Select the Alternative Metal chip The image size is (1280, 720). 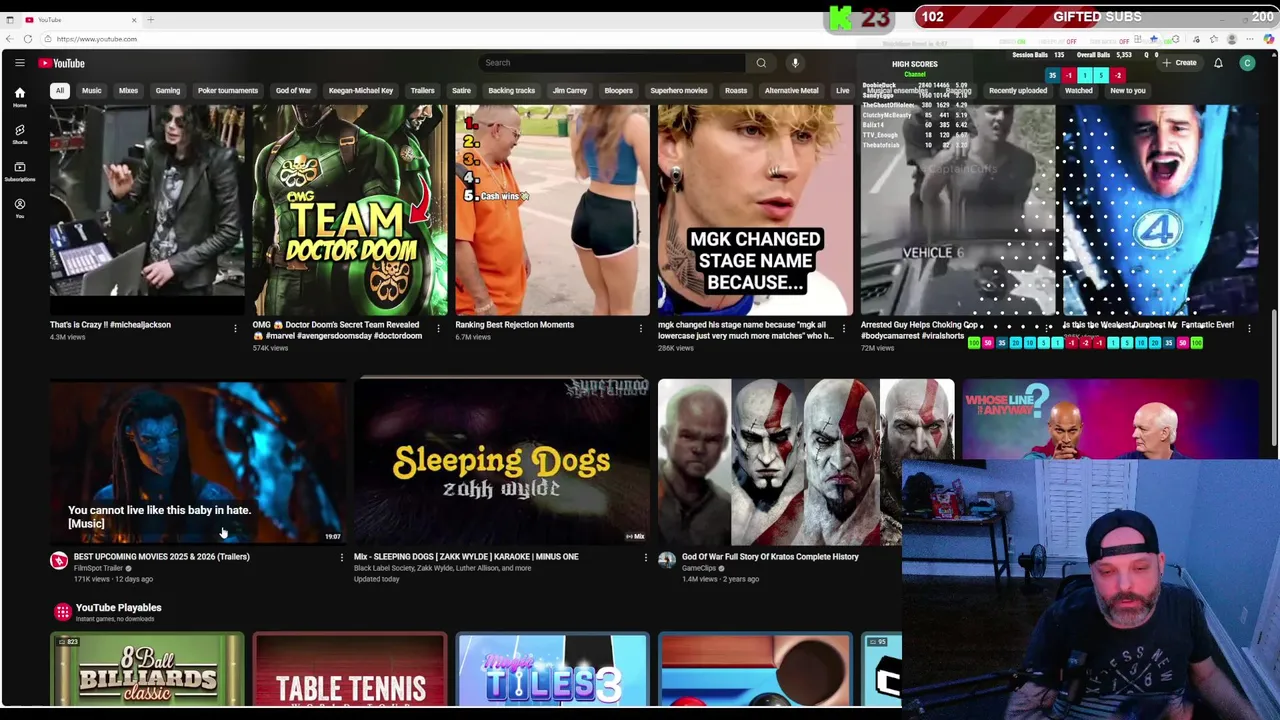point(791,90)
